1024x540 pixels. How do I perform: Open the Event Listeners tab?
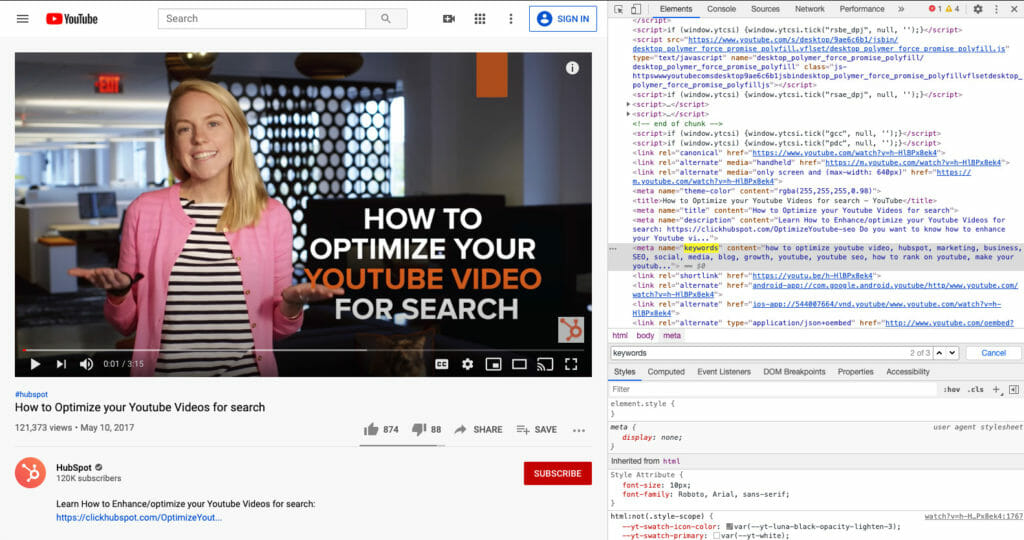(x=724, y=372)
